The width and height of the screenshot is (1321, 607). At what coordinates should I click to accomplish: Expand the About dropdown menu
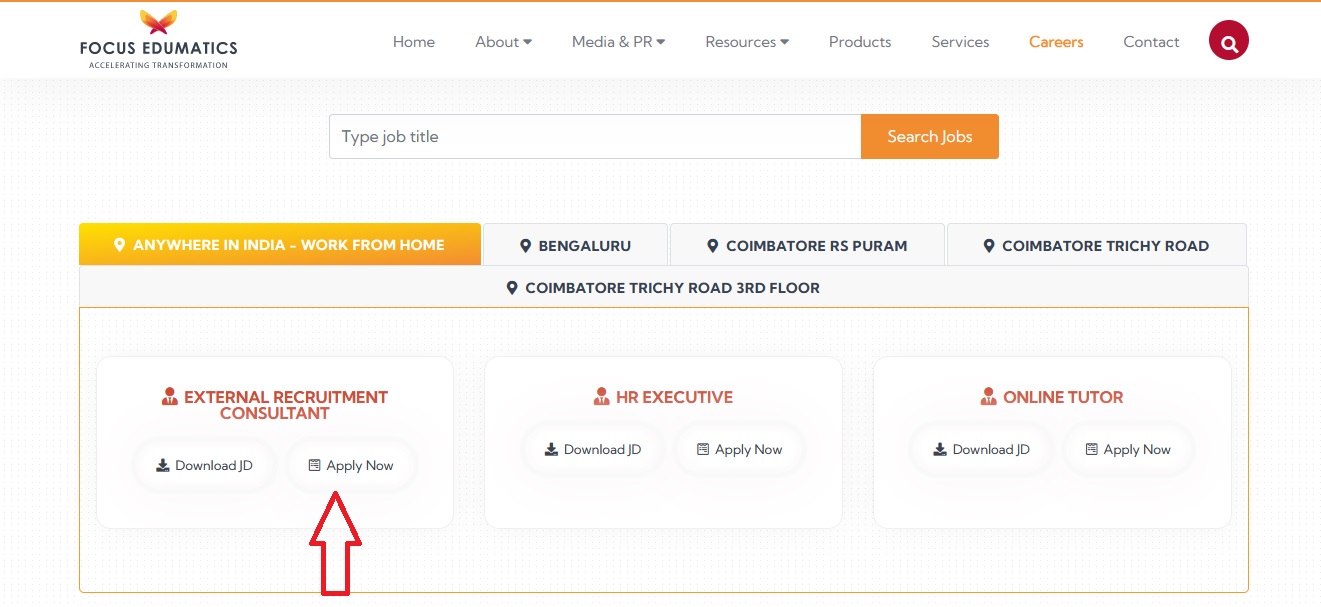(x=503, y=42)
